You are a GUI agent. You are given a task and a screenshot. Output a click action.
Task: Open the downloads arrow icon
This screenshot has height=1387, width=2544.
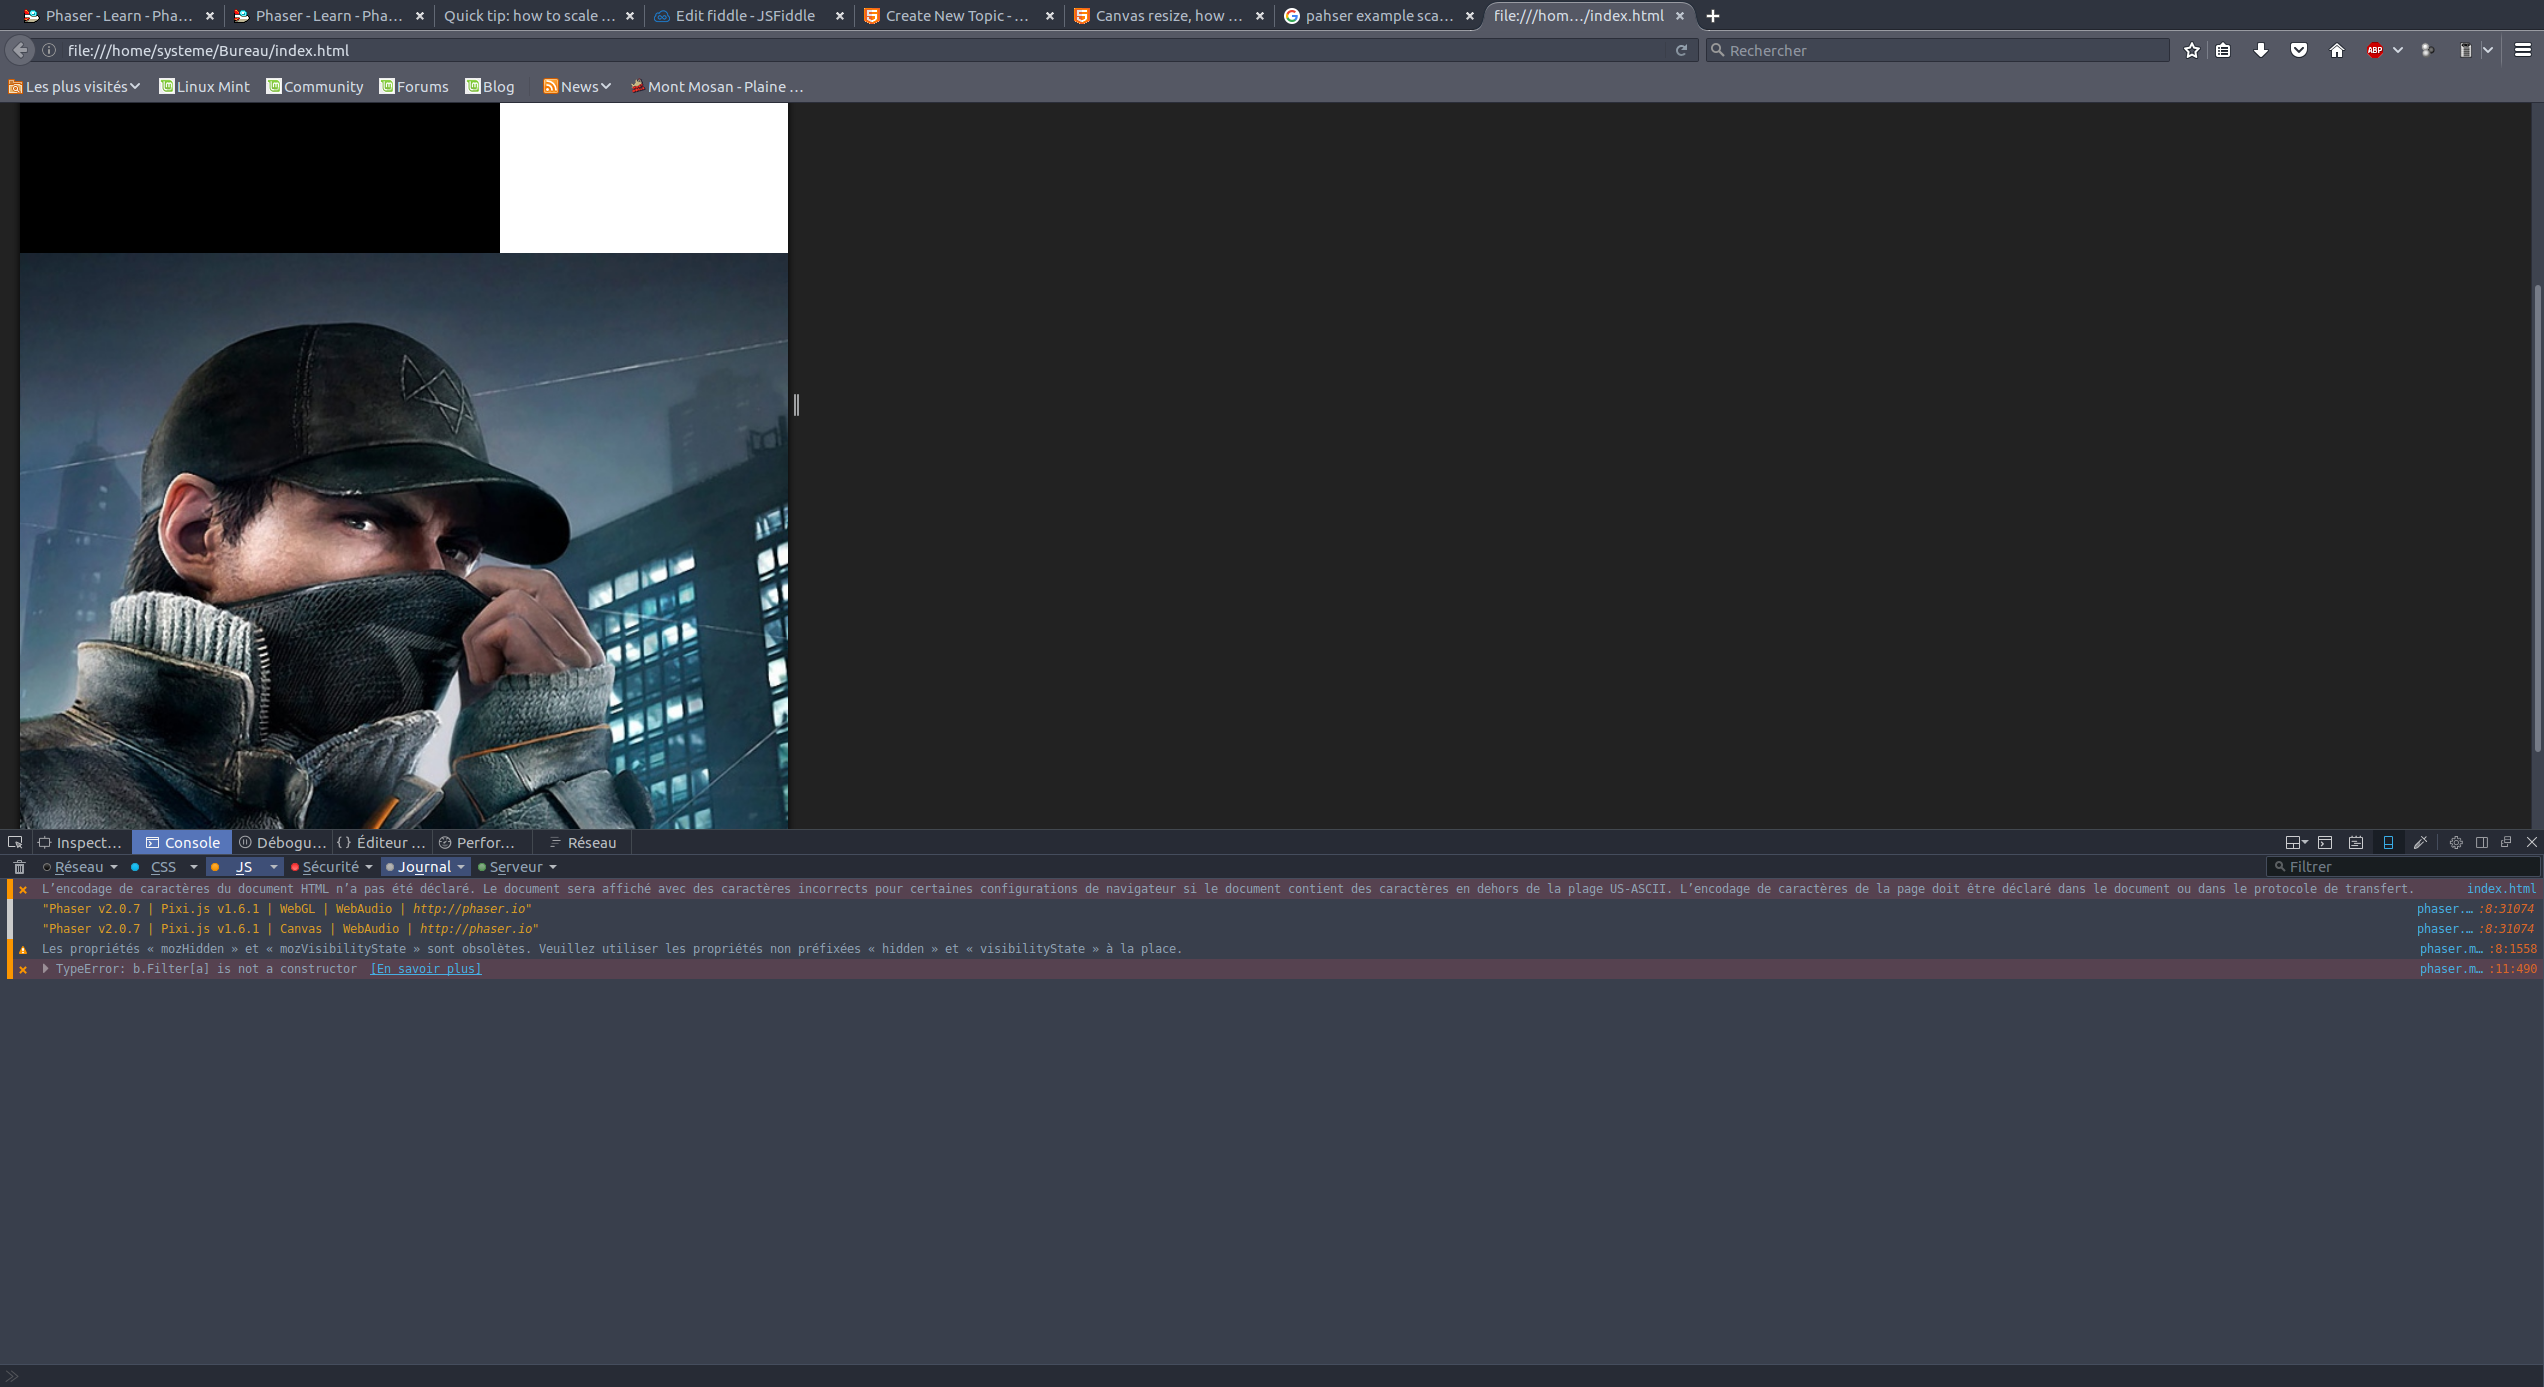(x=2261, y=50)
